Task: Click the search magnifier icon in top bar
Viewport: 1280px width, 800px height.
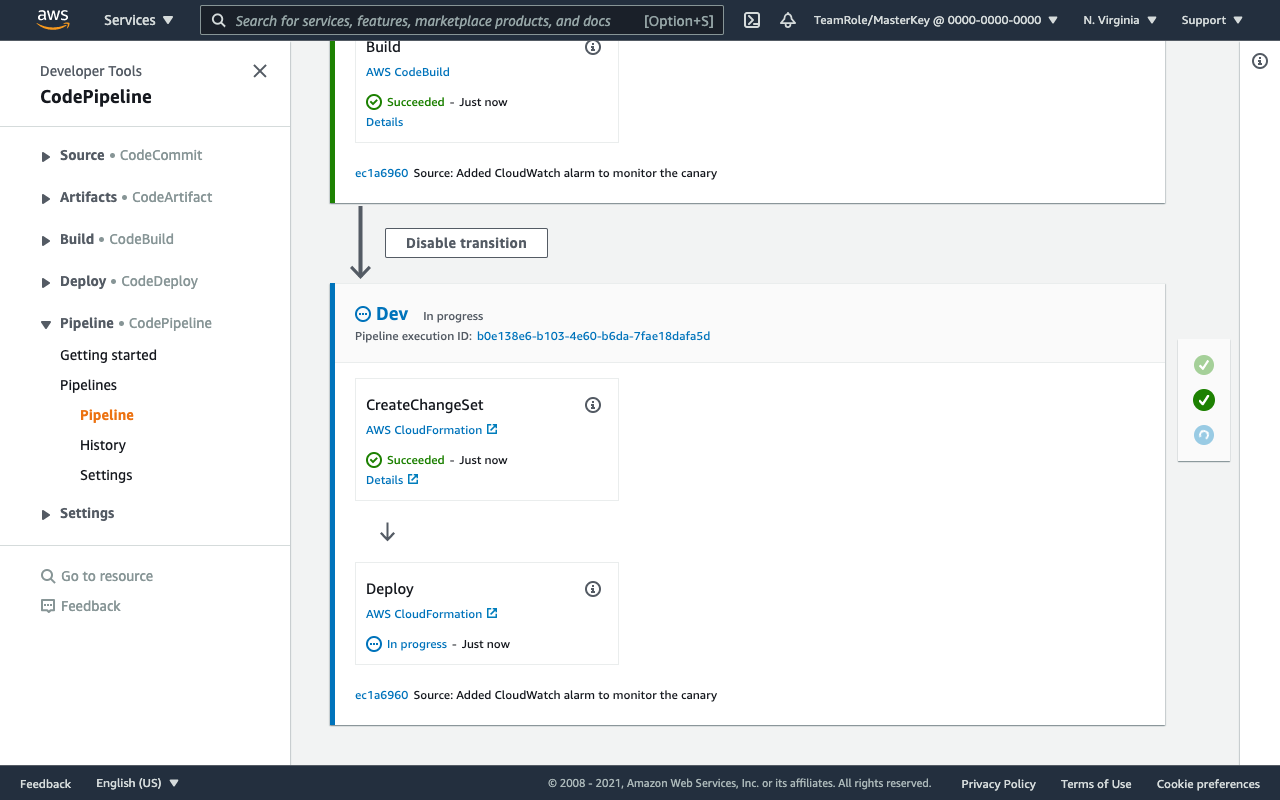Action: click(219, 20)
